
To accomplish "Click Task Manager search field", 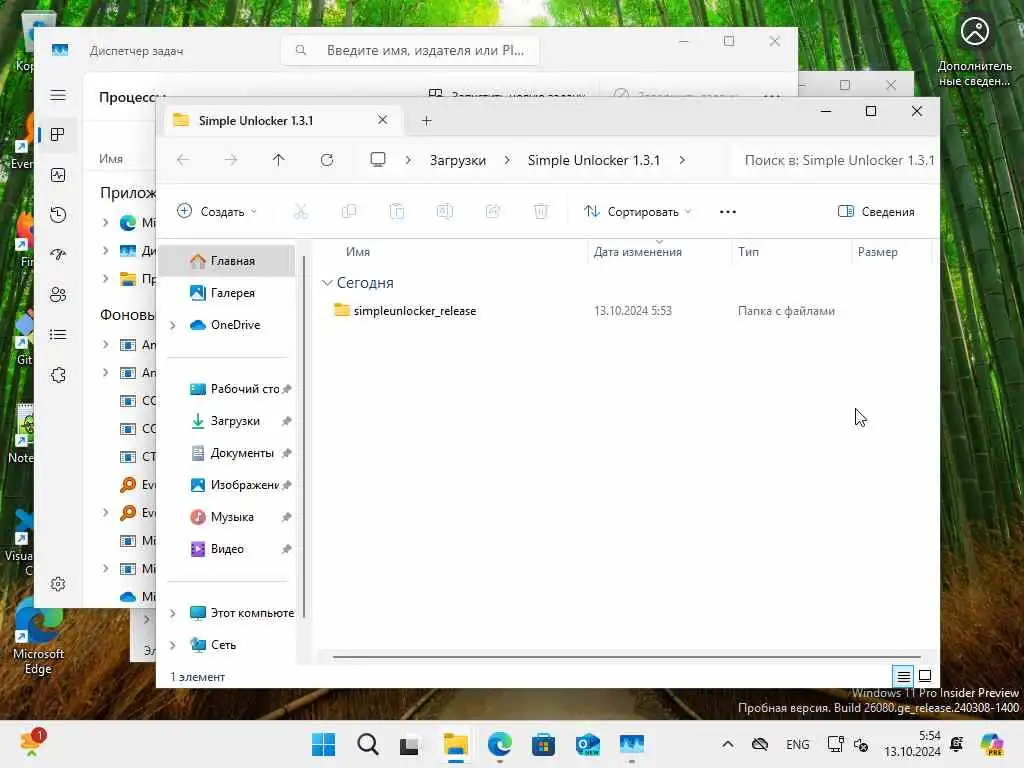I will (410, 50).
